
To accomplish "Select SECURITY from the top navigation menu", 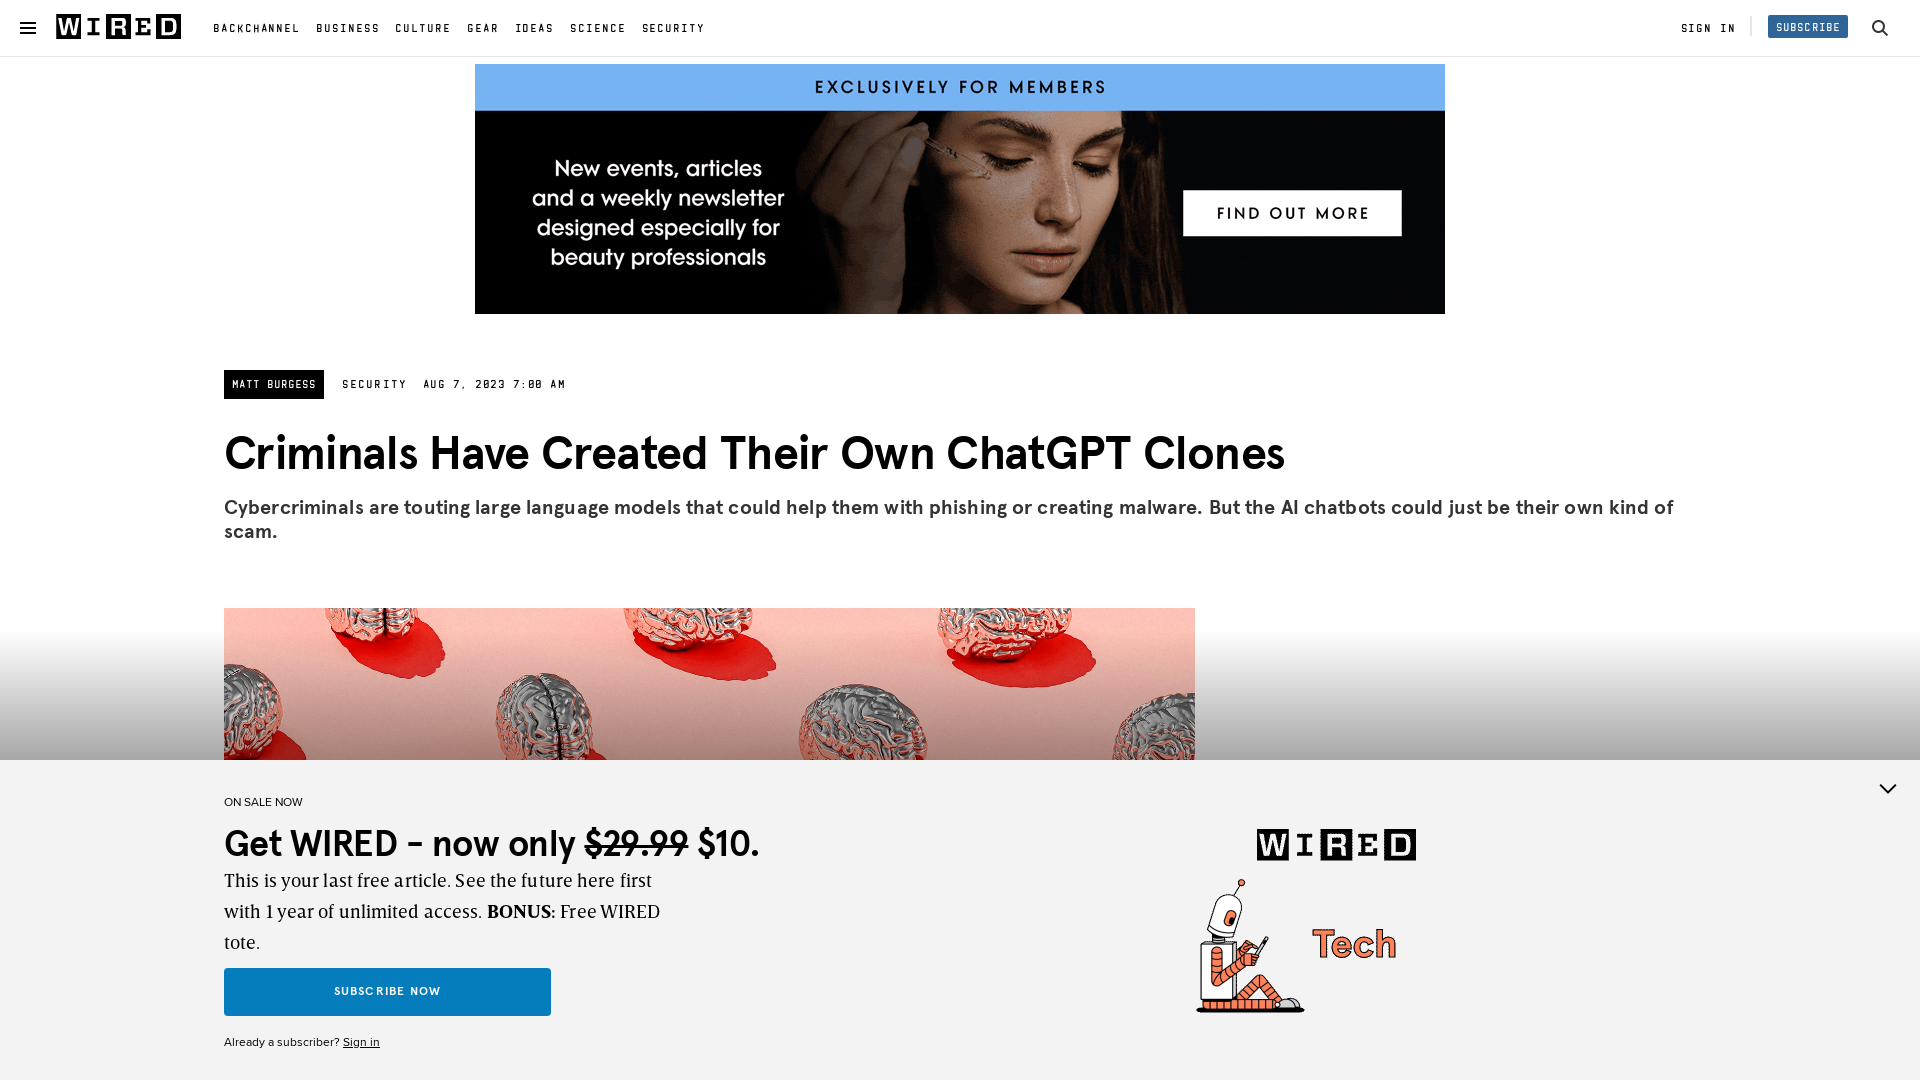I will point(673,28).
